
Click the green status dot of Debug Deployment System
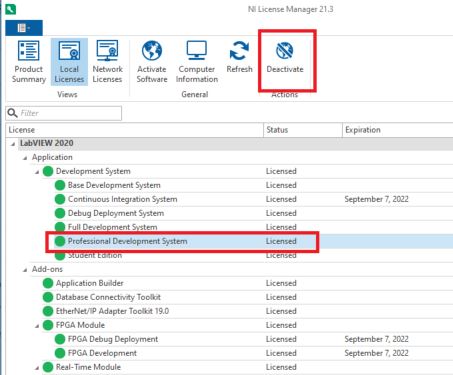point(60,213)
